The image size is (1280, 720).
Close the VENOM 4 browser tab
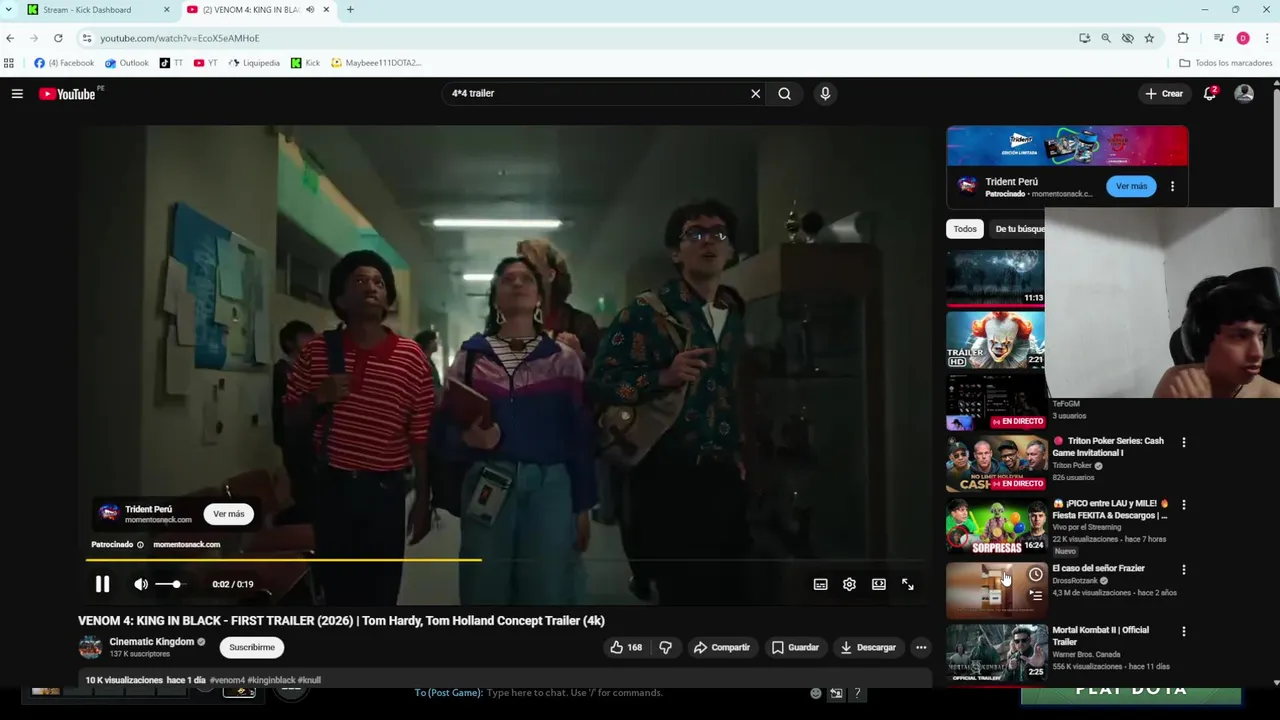(326, 10)
